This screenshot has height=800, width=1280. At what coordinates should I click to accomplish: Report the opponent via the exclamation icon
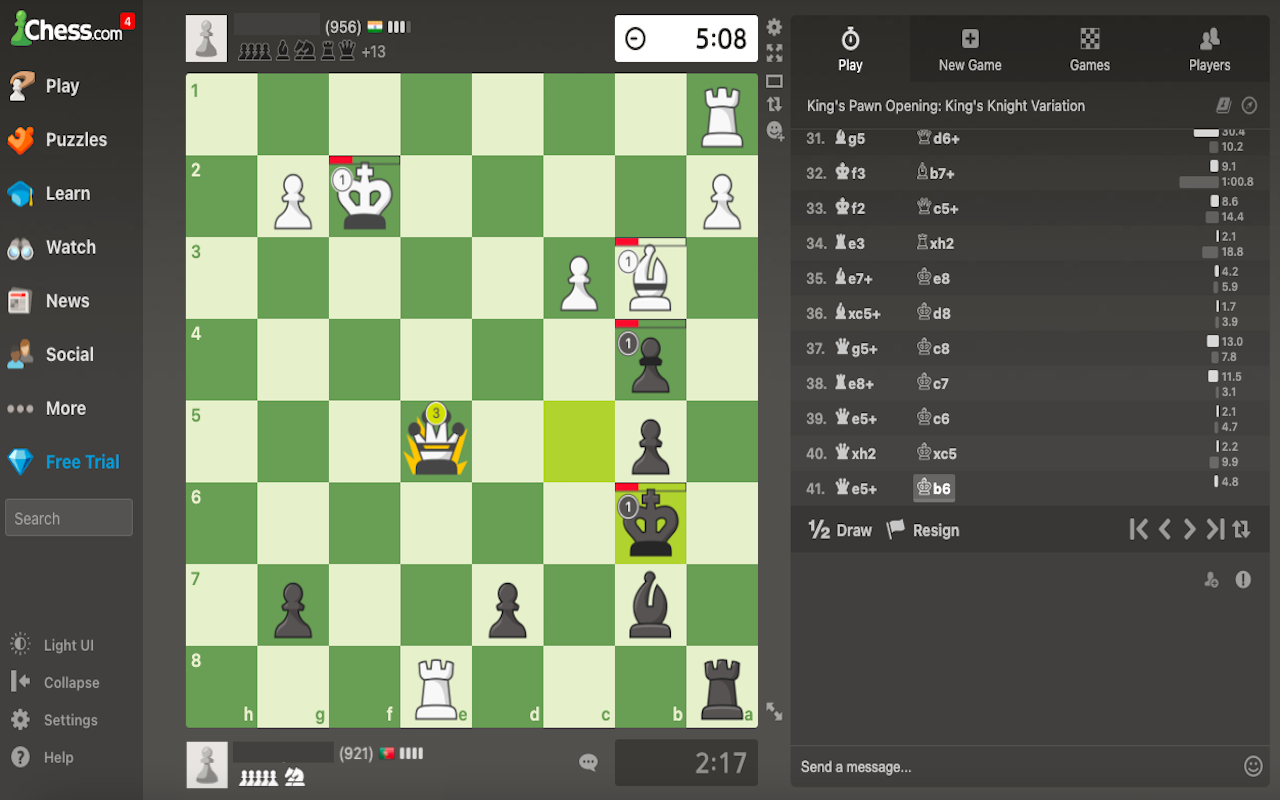point(1243,580)
